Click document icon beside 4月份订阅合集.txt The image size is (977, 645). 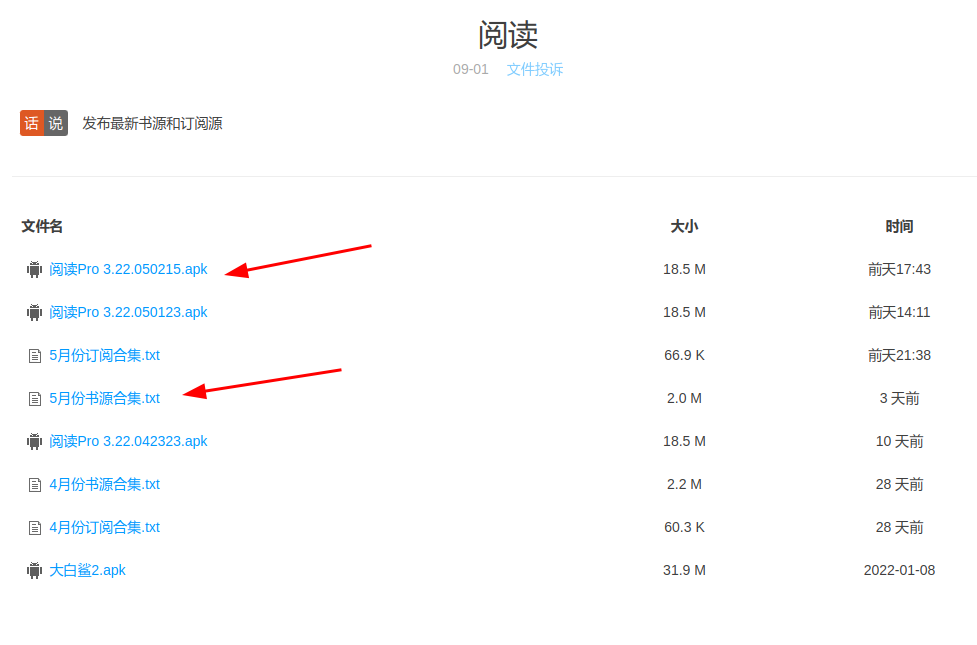(x=35, y=527)
